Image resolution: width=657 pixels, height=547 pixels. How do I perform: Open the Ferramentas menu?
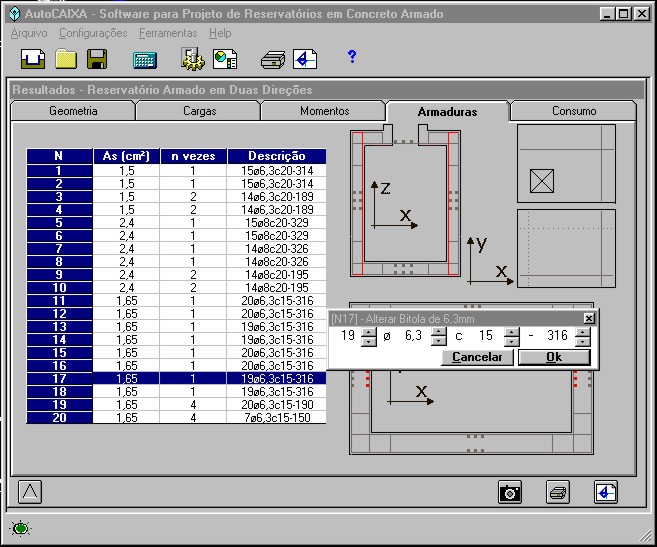(x=168, y=33)
